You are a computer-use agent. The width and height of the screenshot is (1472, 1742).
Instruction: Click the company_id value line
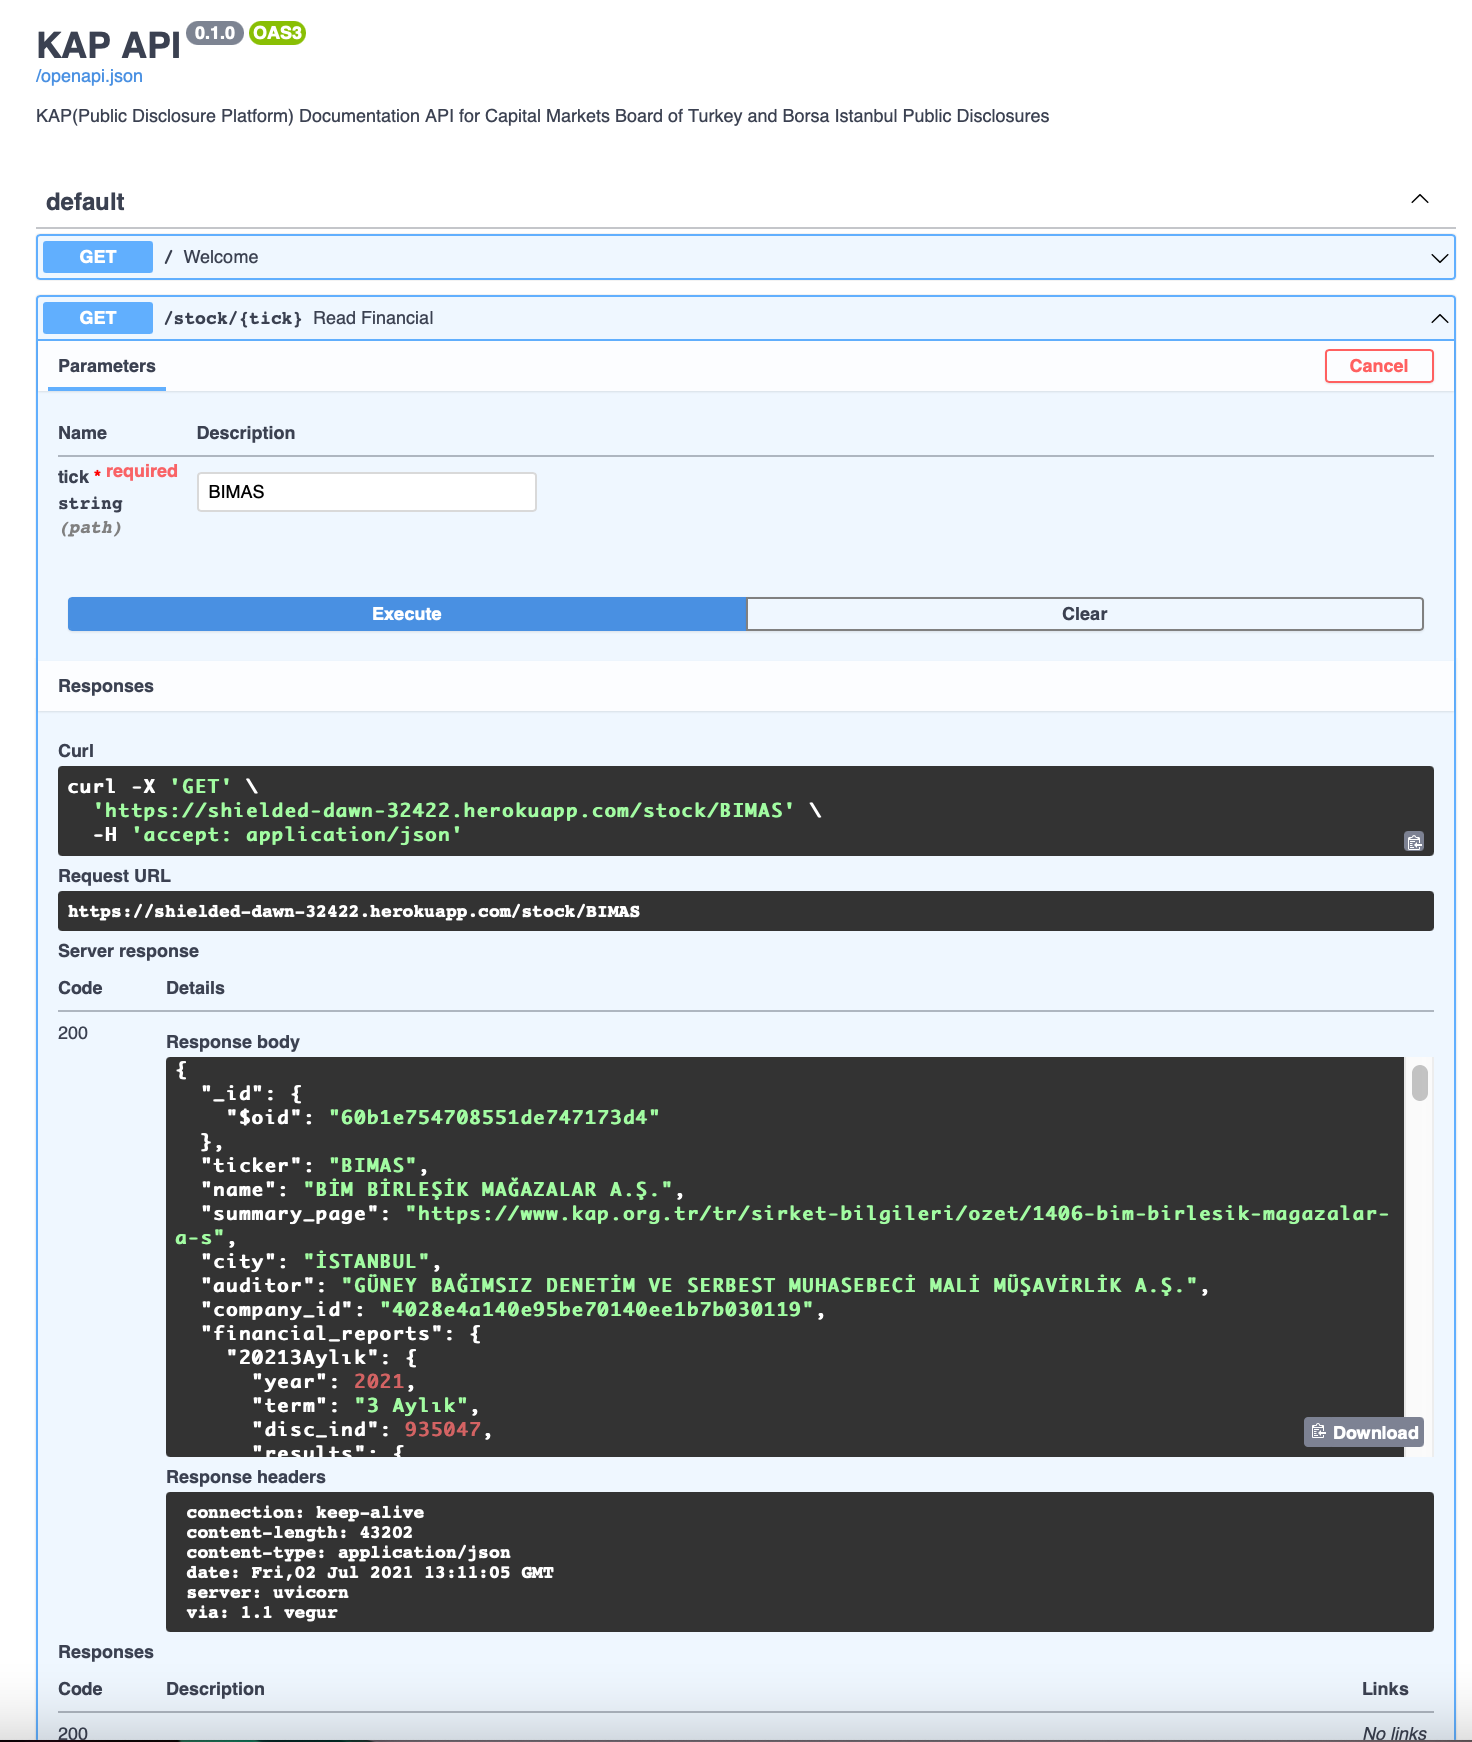(513, 1309)
